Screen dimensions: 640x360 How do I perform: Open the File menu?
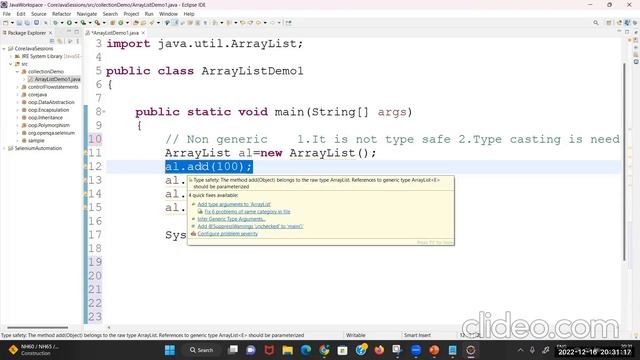pyautogui.click(x=7, y=14)
